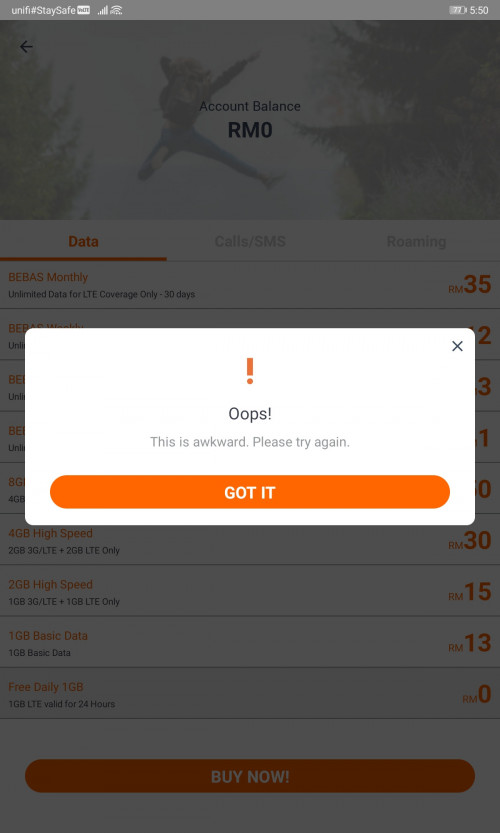Pick the 1GB Basic Data plan
Viewport: 500px width, 833px height.
250,642
